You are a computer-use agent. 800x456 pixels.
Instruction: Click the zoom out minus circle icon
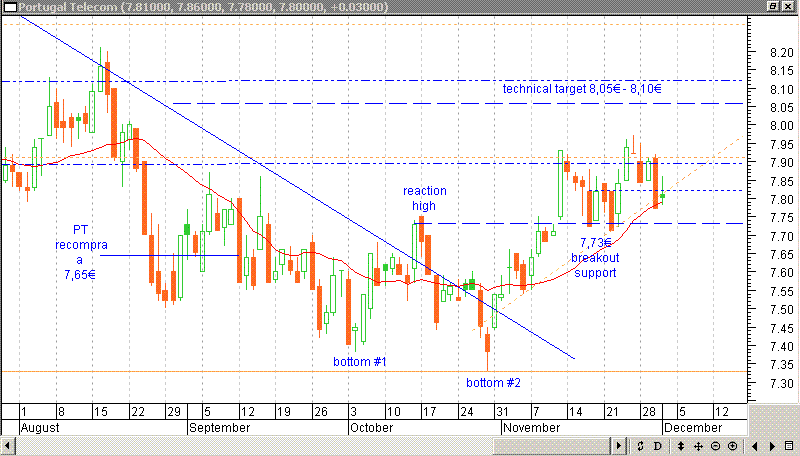point(715,446)
